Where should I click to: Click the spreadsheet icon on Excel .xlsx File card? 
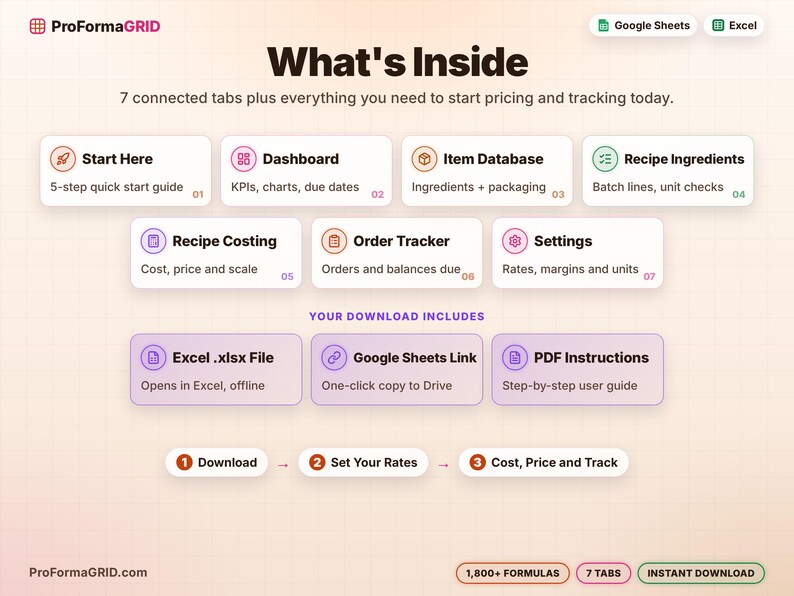point(153,357)
